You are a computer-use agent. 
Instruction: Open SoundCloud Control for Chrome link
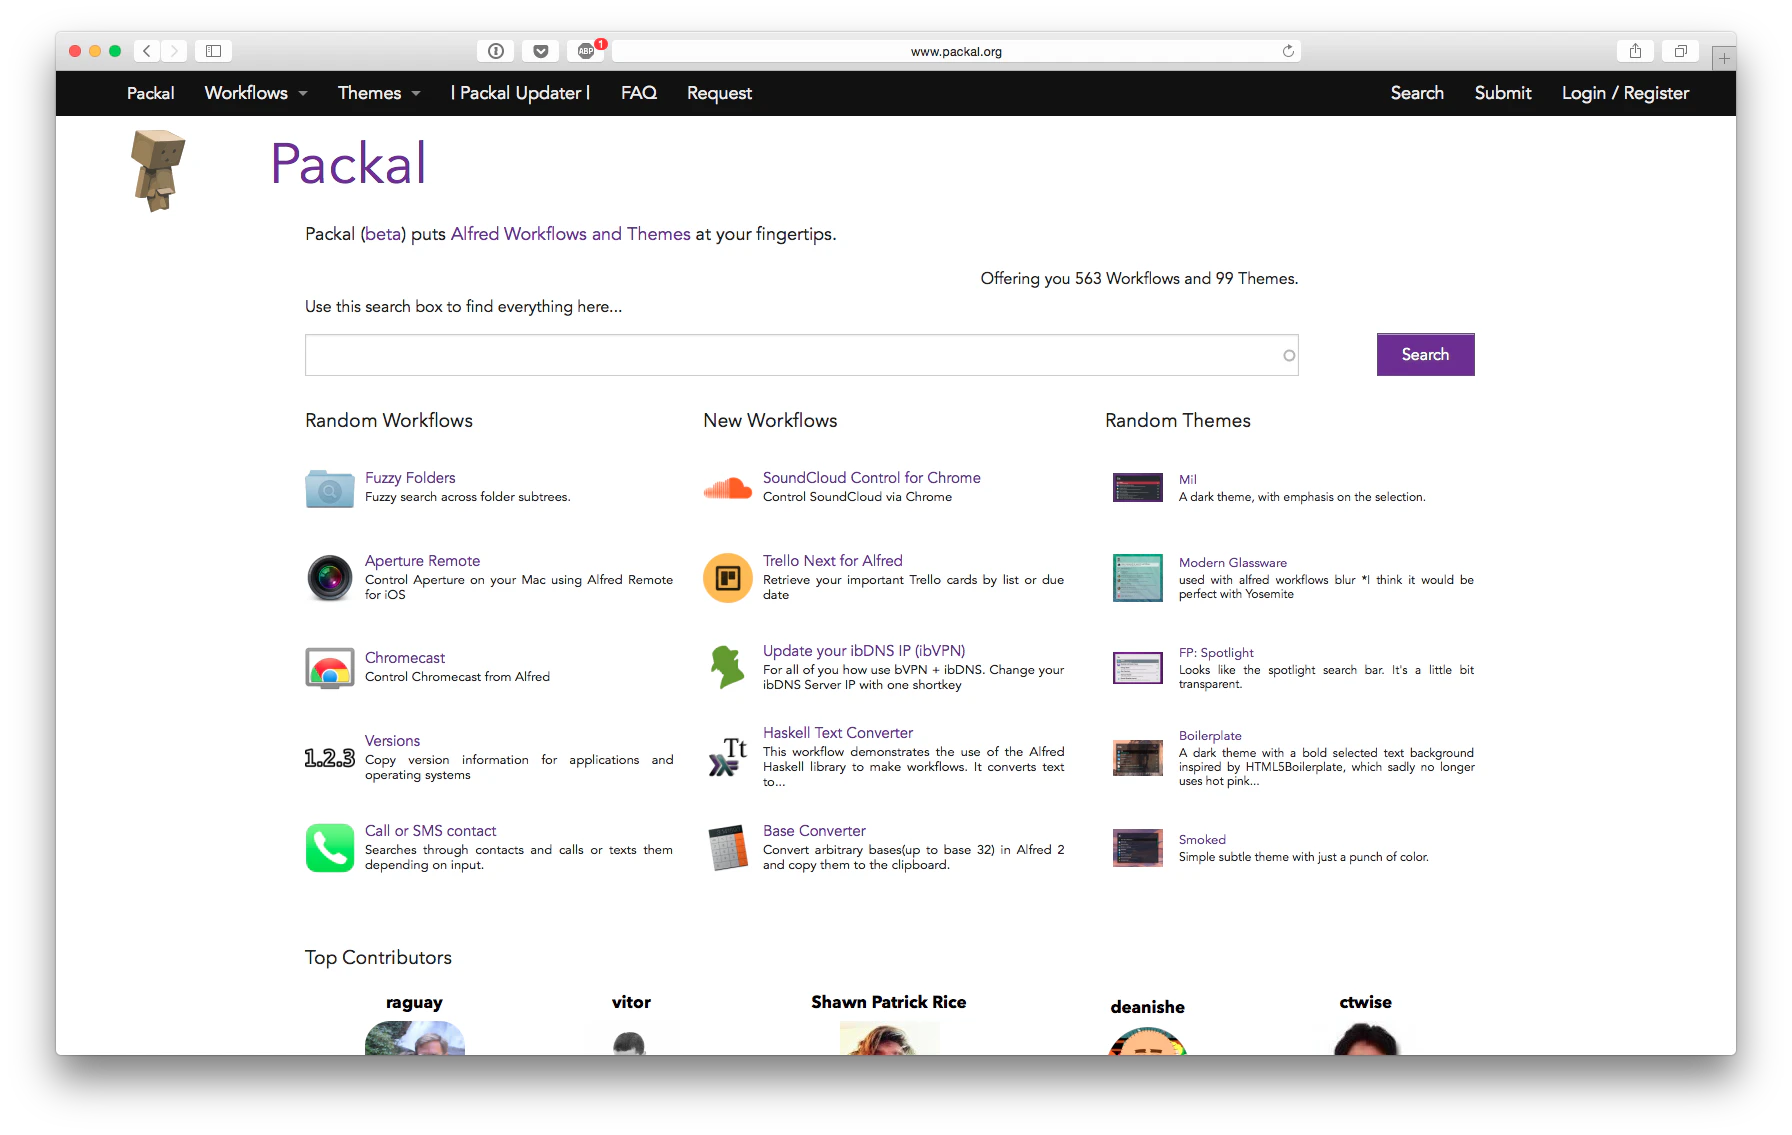871,478
